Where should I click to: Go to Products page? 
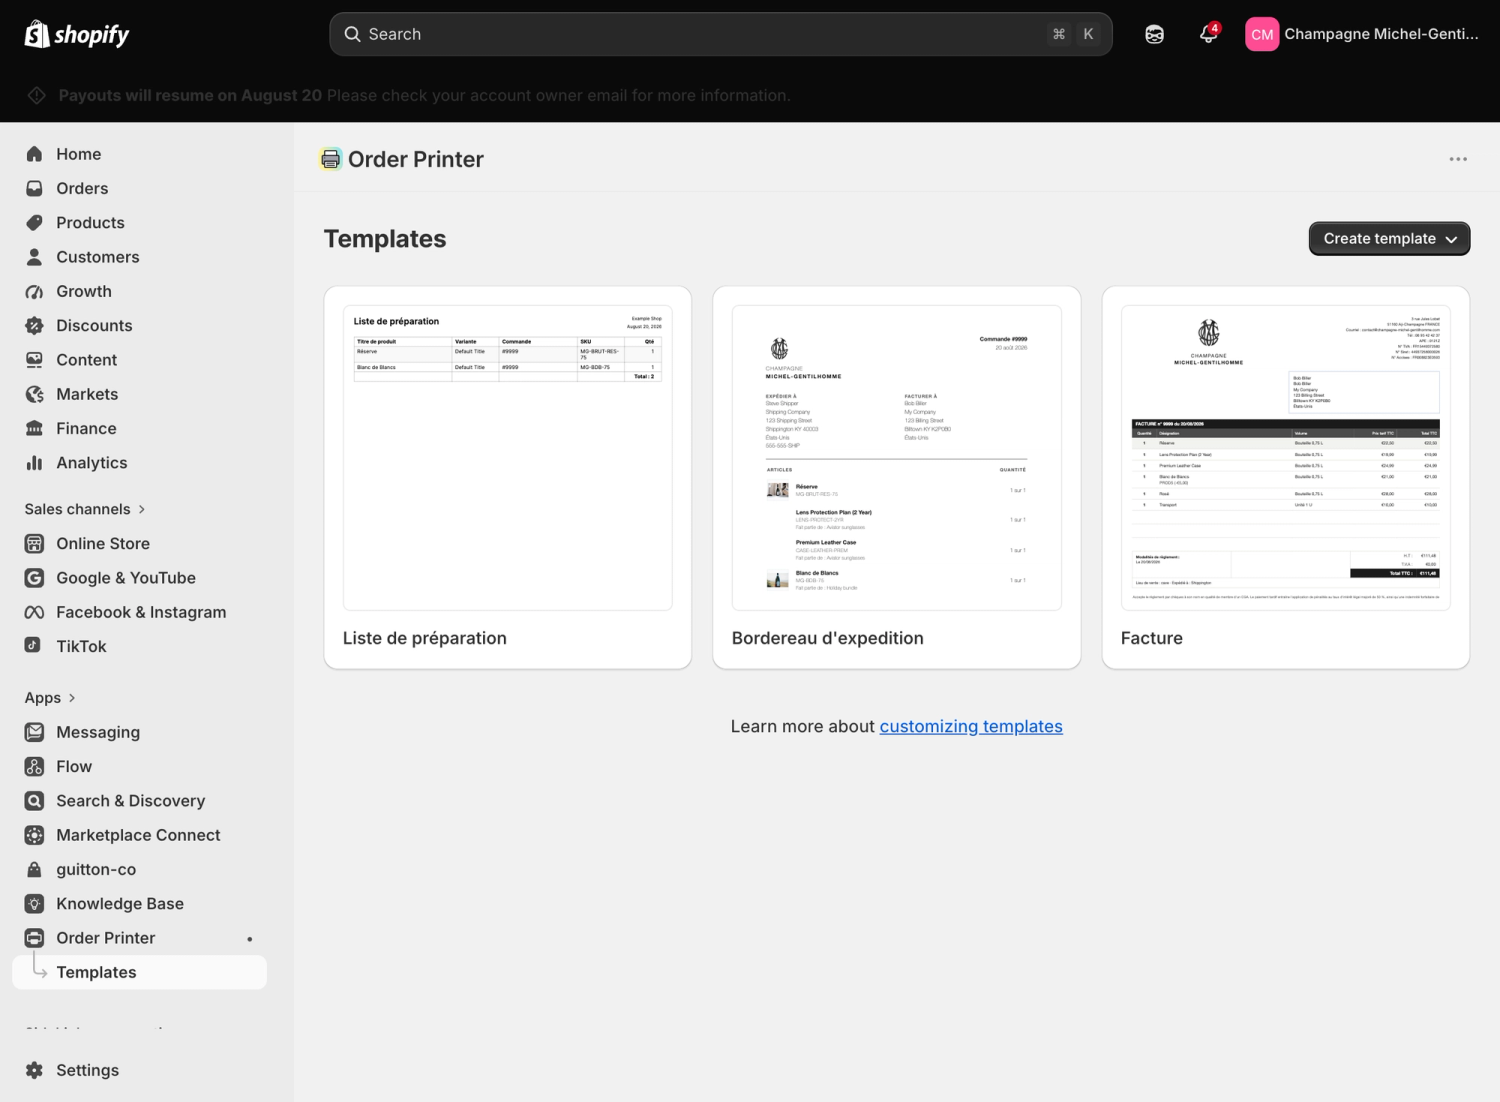pos(90,222)
